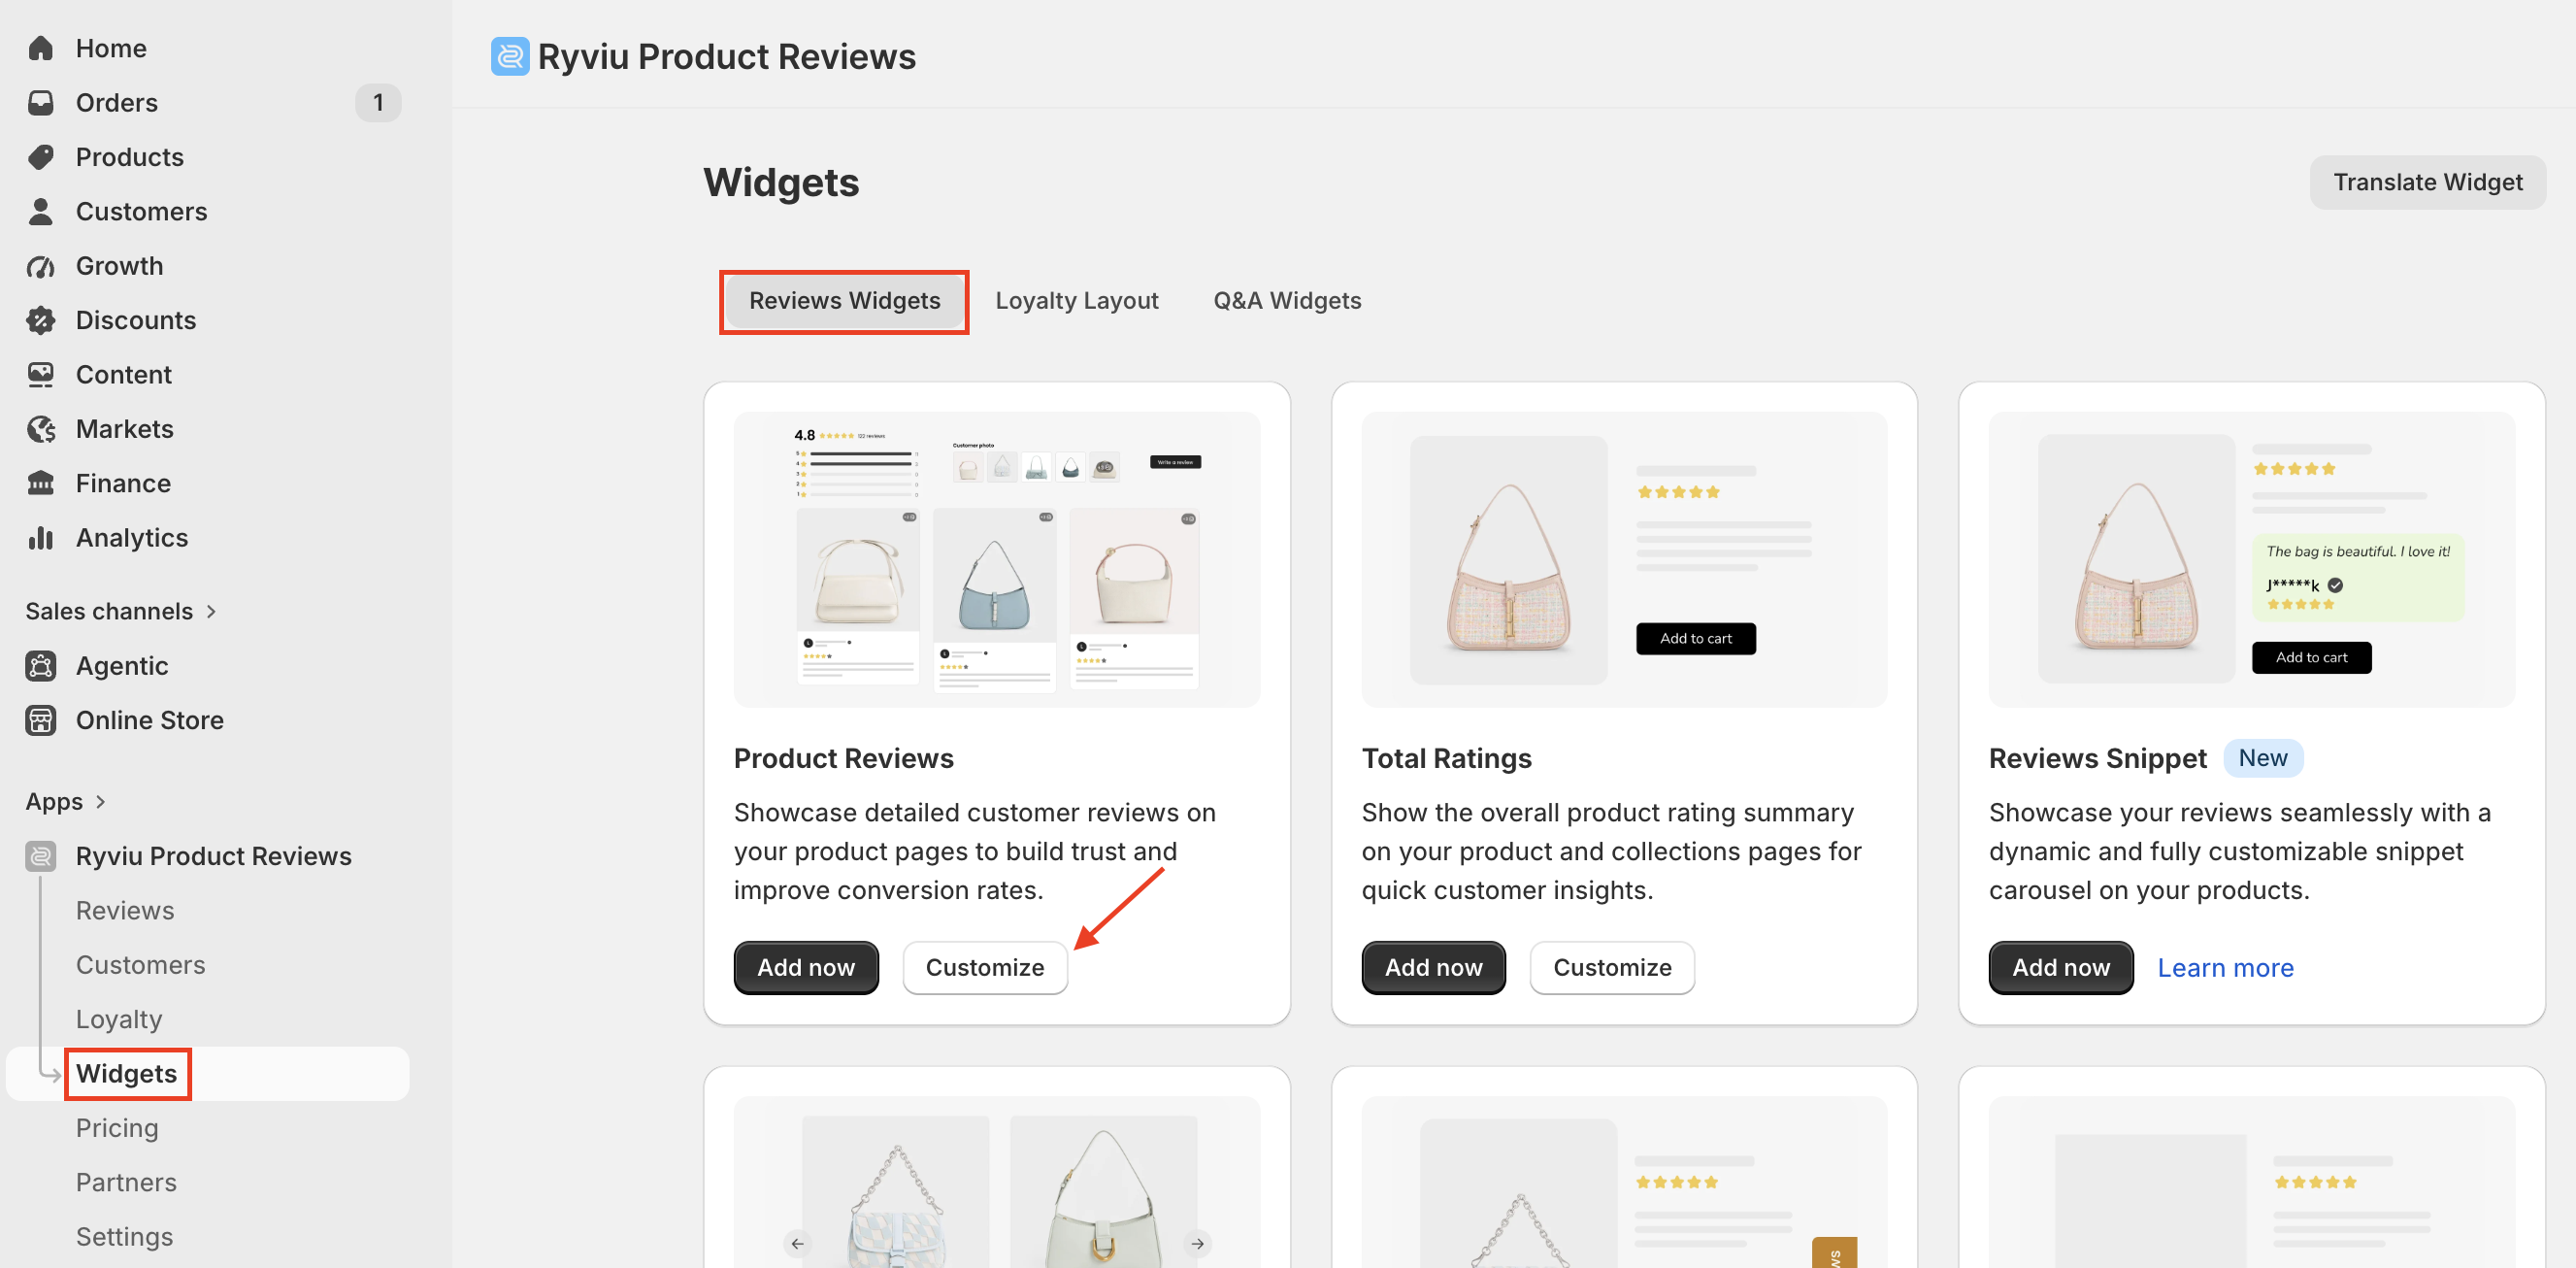Open the Product Reviews preview thumbnail

click(996, 560)
